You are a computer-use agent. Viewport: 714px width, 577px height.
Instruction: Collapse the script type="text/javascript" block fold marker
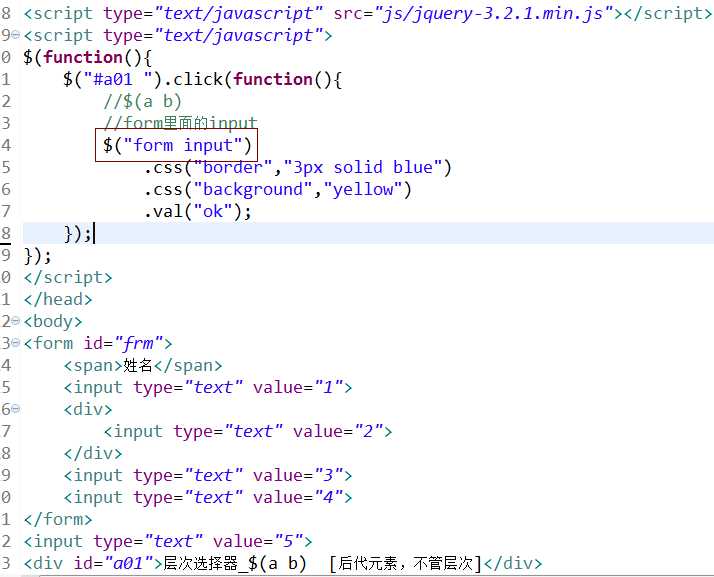point(15,35)
